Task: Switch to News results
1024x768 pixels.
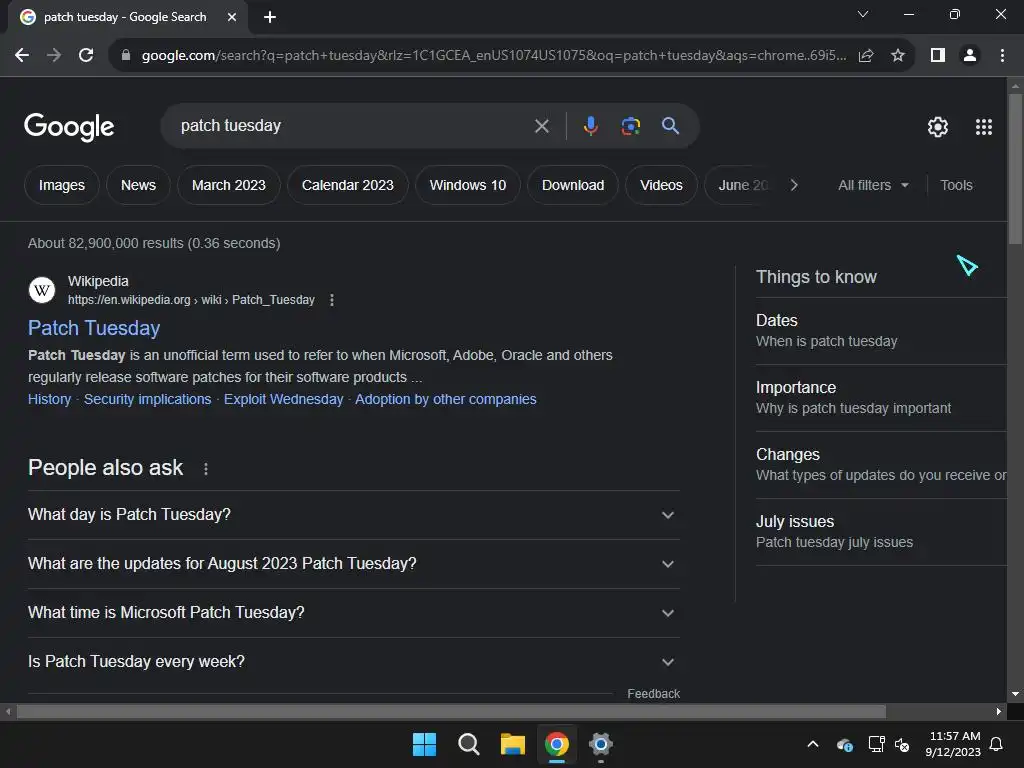Action: 138,185
